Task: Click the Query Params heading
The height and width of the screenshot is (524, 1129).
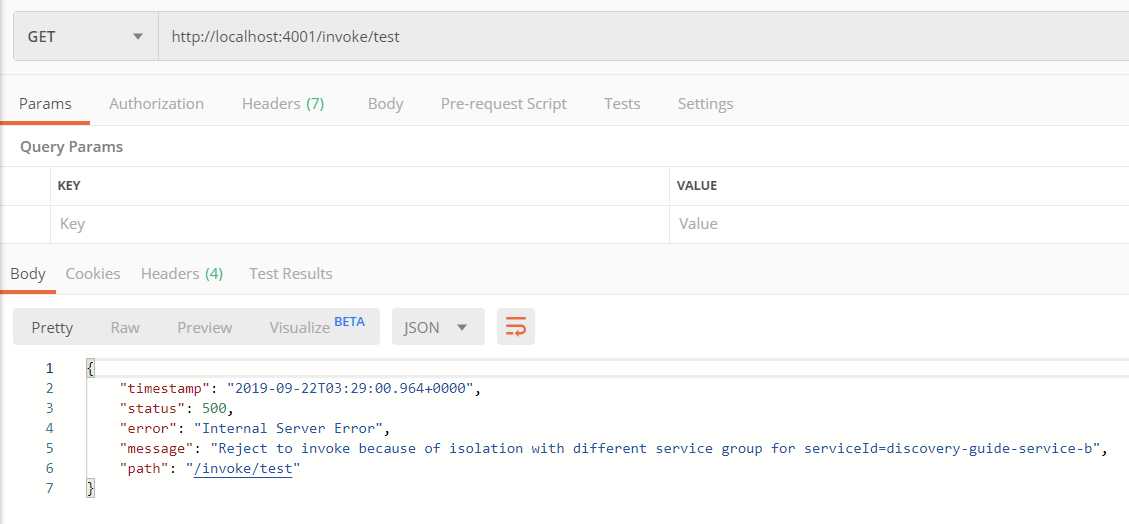Action: point(71,147)
